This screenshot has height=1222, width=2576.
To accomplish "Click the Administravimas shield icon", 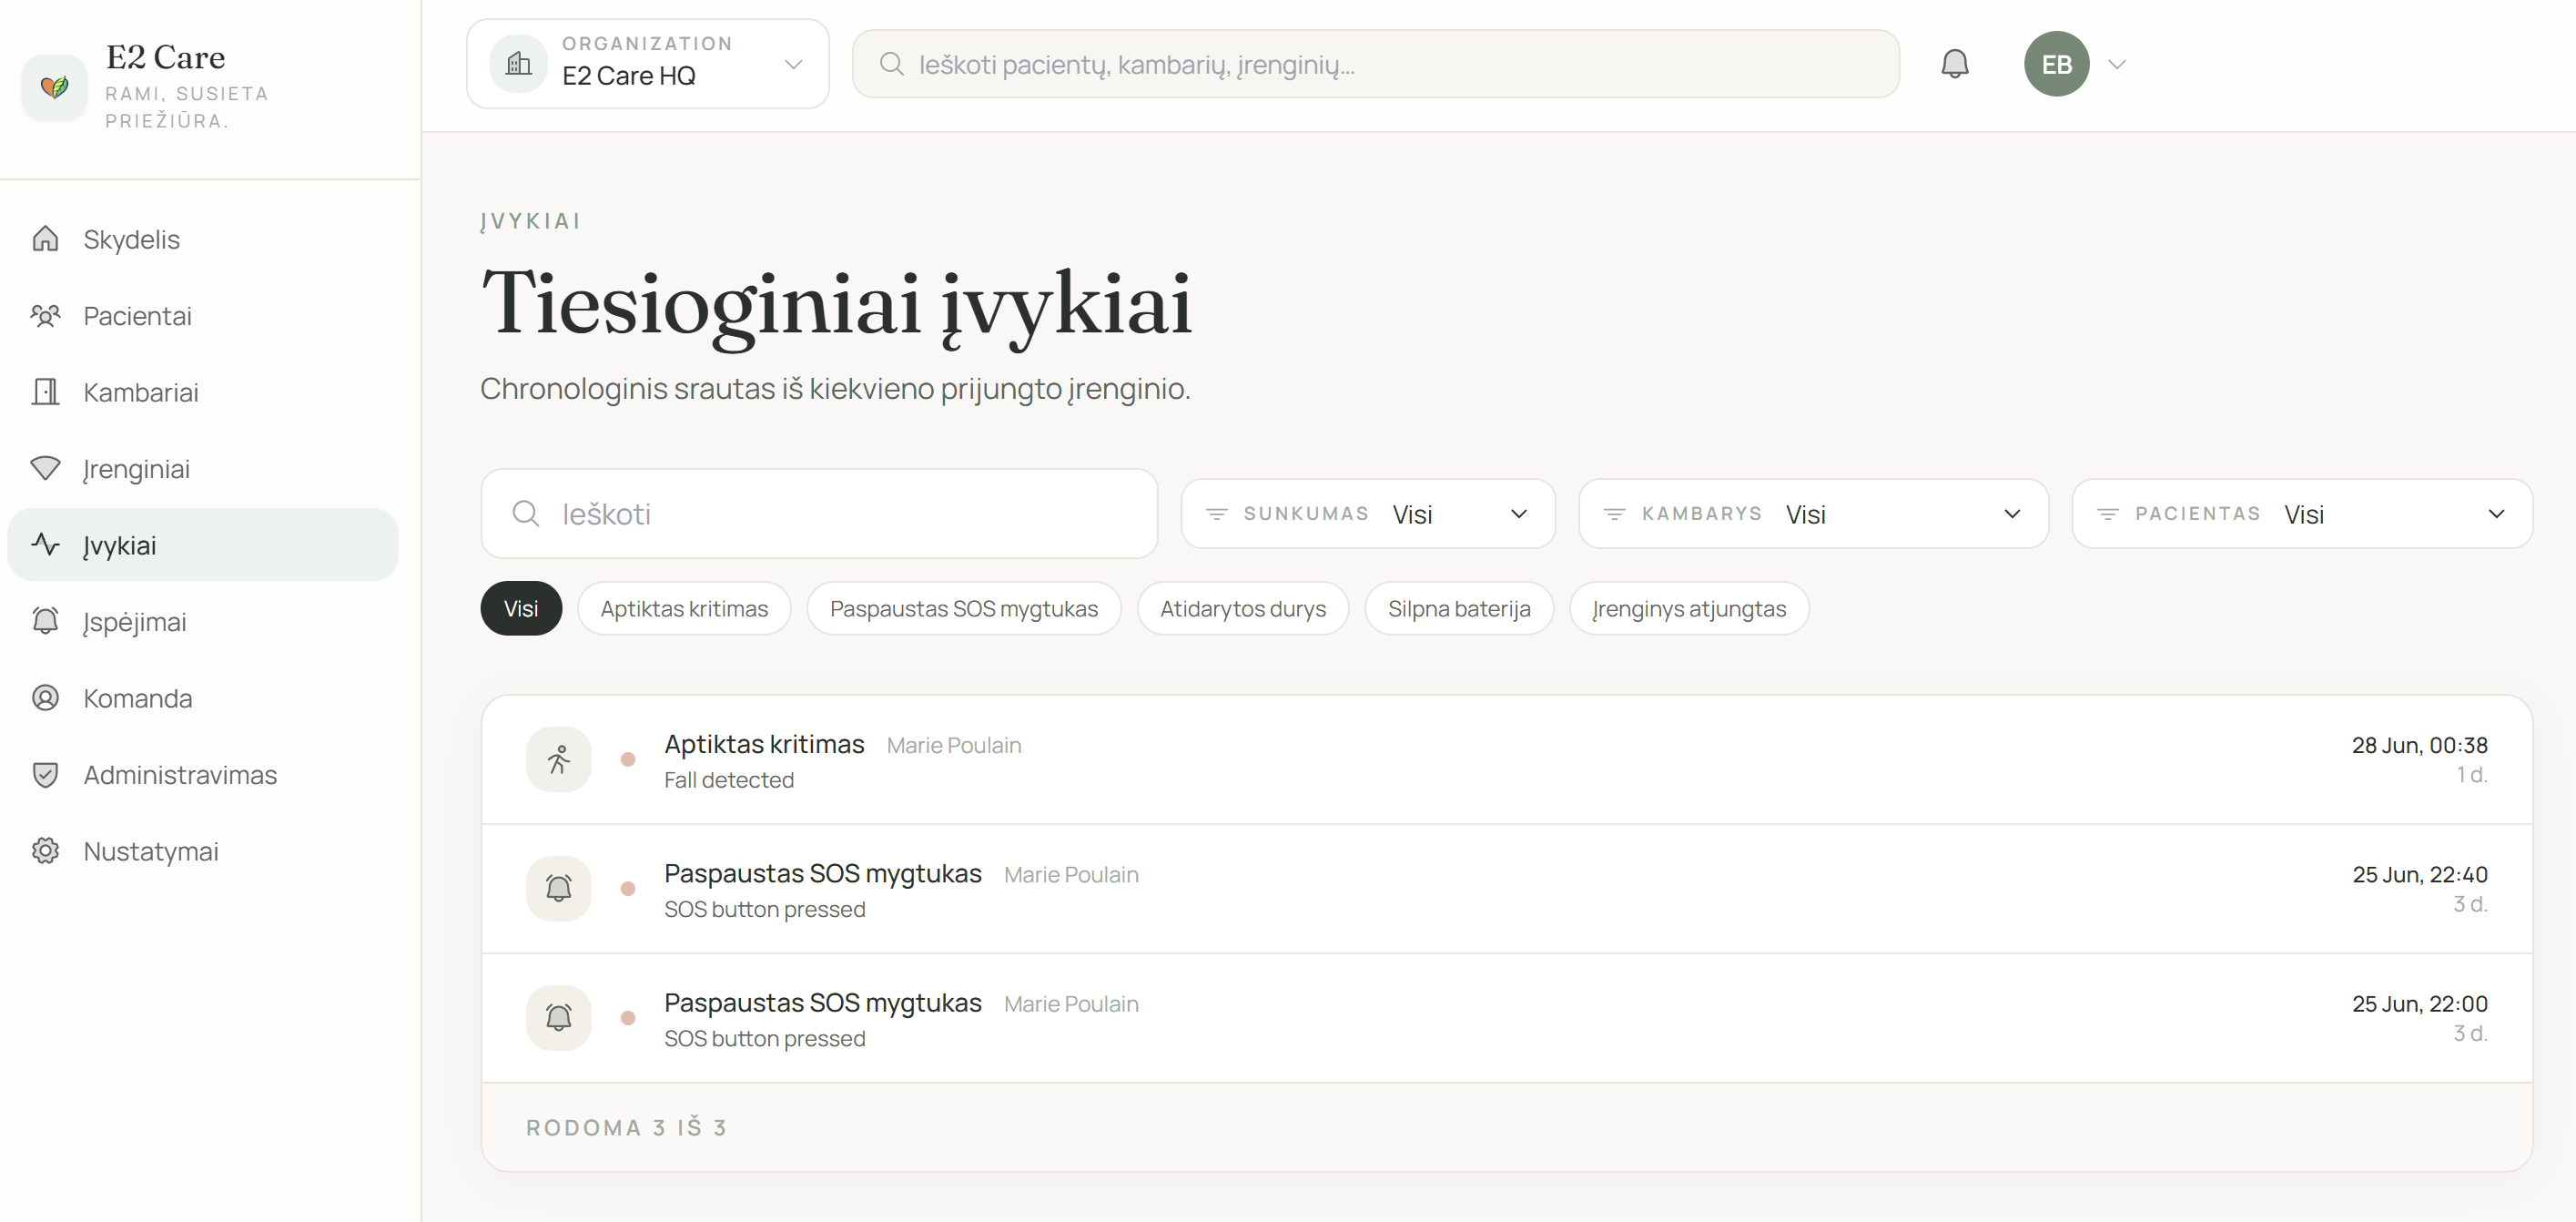I will [45, 774].
